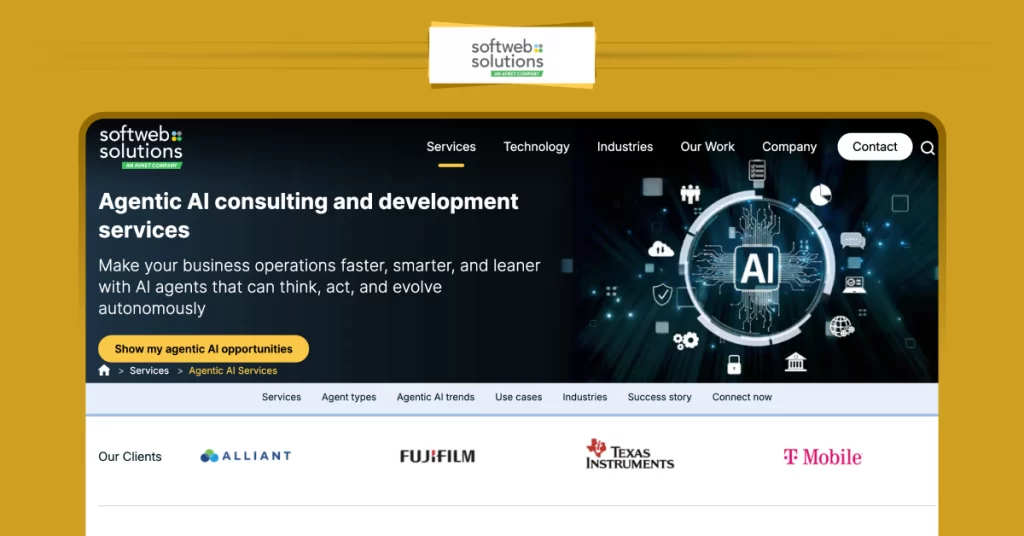
Task: Open the Our Work menu
Action: click(707, 147)
